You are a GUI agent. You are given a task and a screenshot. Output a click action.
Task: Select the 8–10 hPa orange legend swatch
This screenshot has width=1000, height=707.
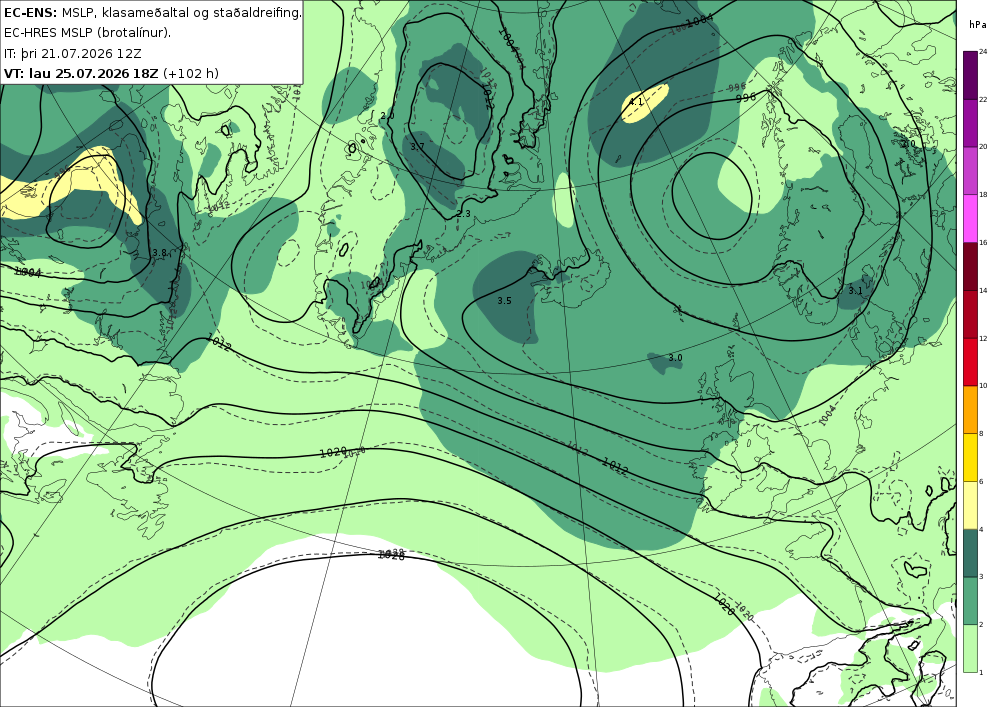click(x=970, y=410)
